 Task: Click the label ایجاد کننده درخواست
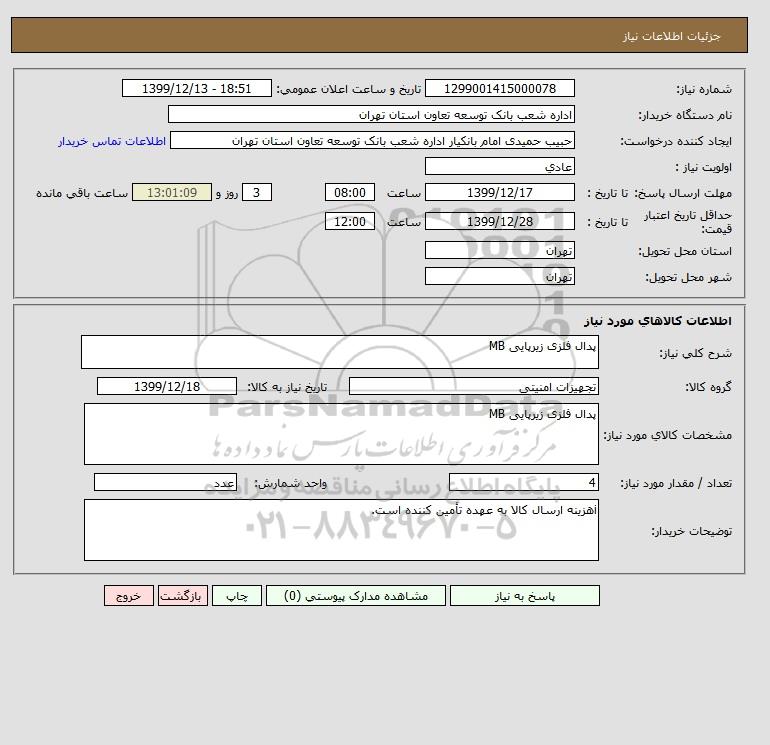pyautogui.click(x=676, y=141)
